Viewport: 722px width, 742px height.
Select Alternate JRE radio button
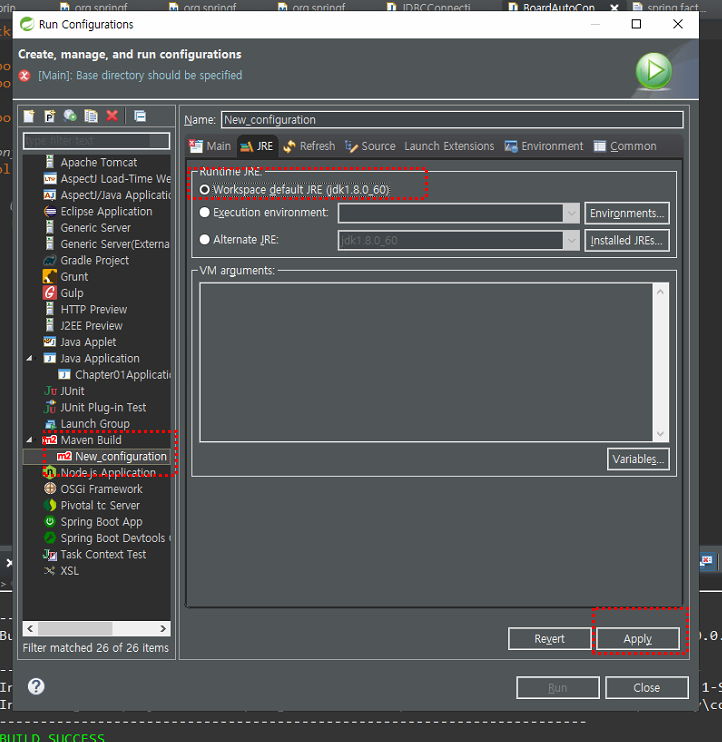[204, 239]
